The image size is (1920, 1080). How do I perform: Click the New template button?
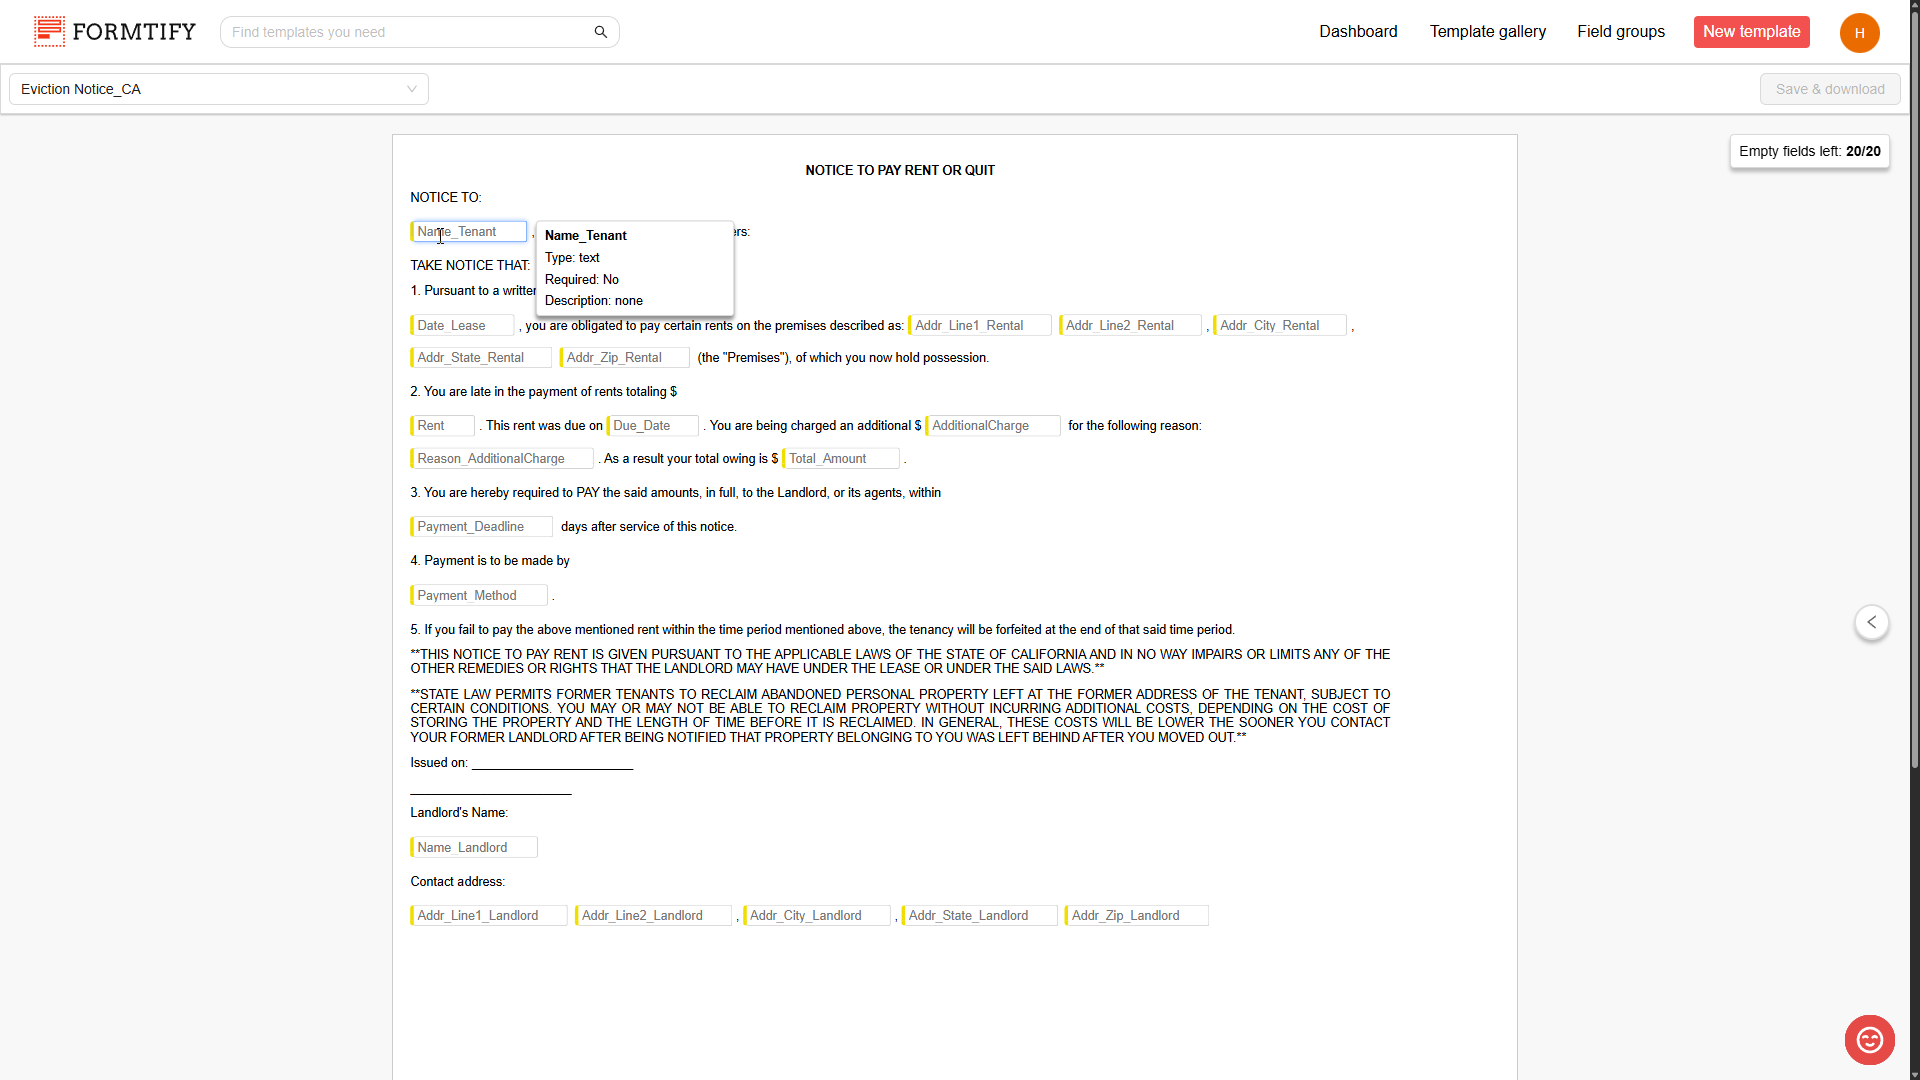coord(1751,32)
